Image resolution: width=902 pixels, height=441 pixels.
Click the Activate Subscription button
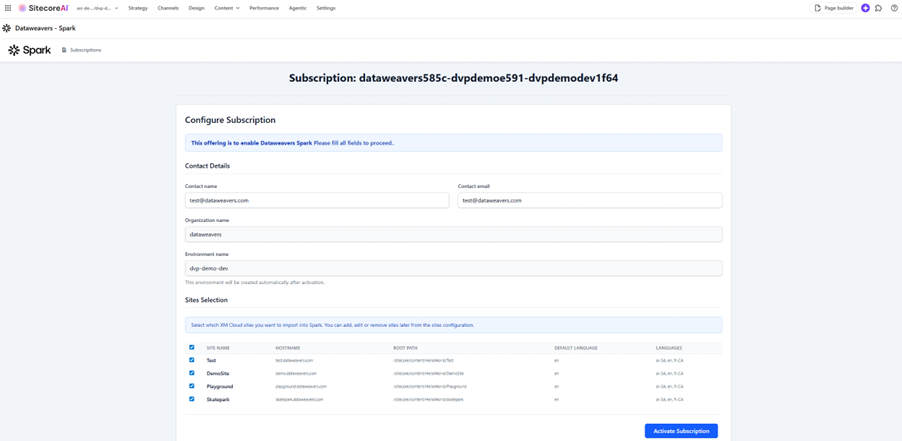680,431
